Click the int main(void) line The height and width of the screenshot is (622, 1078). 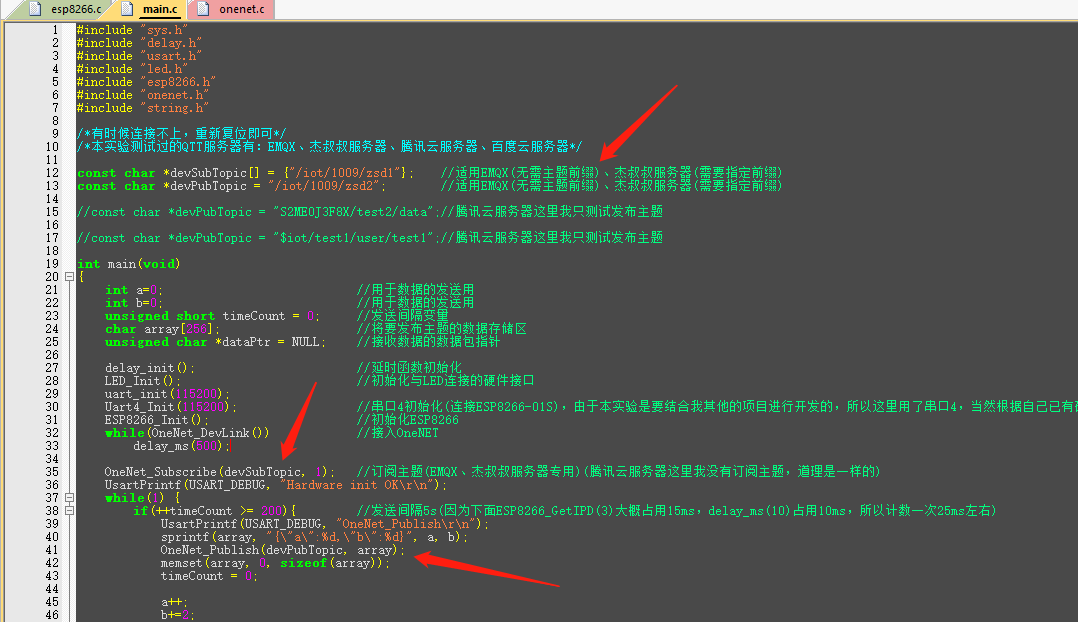tap(129, 264)
